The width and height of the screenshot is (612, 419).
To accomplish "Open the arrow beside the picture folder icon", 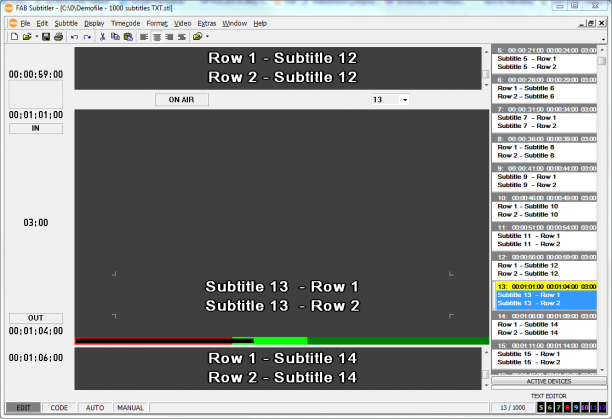I will click(207, 37).
